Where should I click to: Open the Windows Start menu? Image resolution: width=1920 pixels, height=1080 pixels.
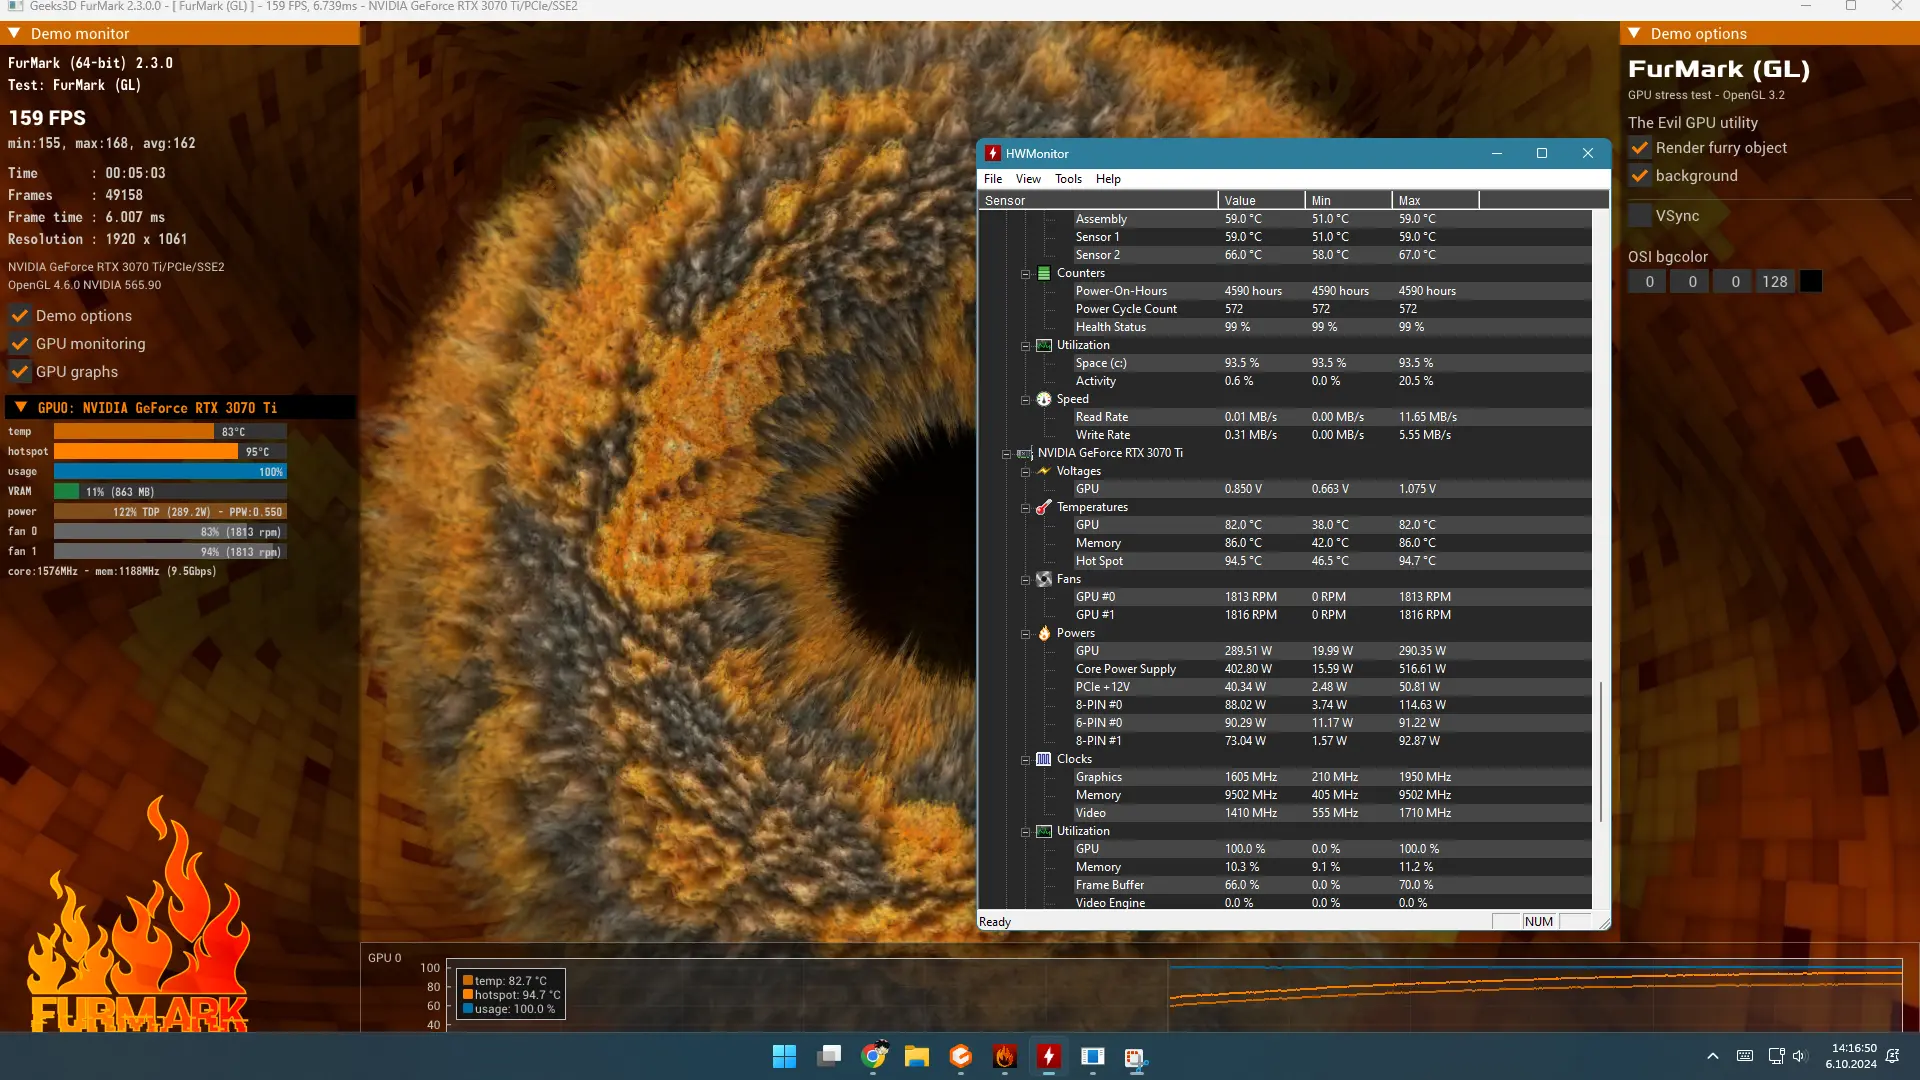coord(785,1056)
